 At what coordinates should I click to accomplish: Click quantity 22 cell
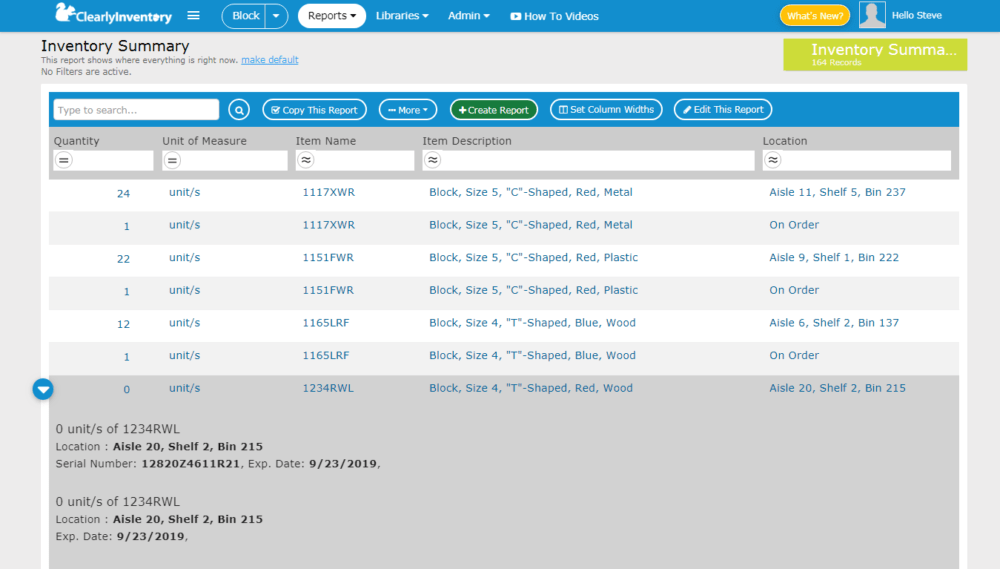pos(123,259)
